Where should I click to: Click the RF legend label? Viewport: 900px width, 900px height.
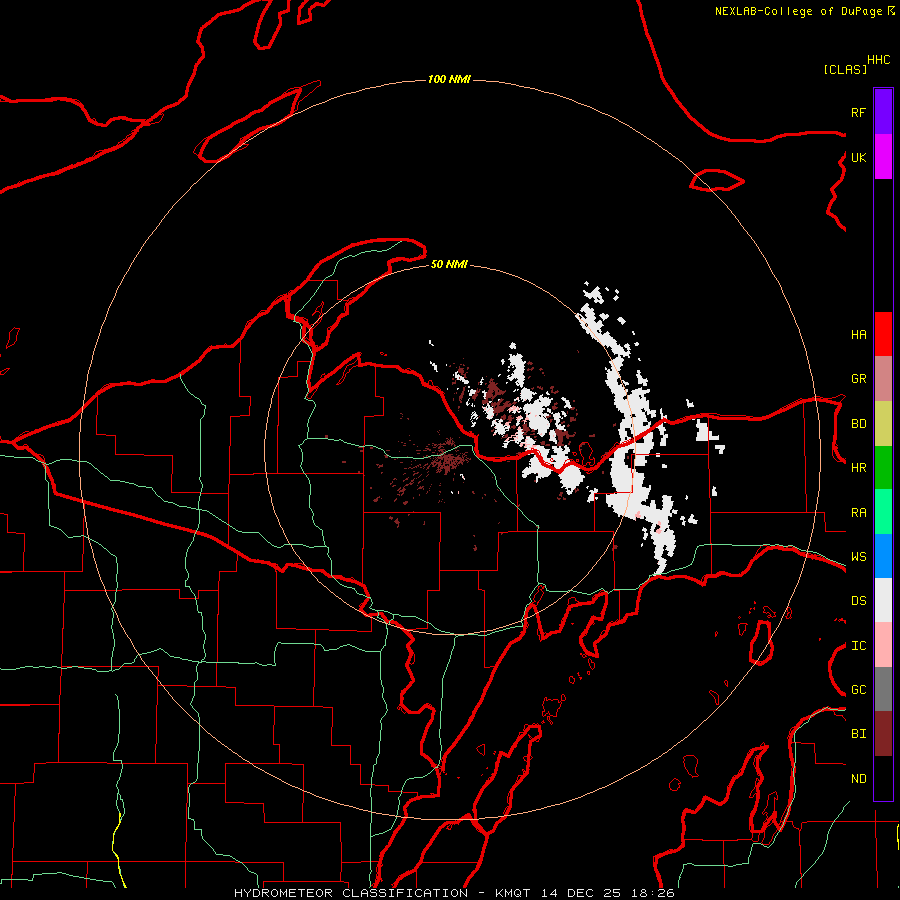(x=858, y=112)
